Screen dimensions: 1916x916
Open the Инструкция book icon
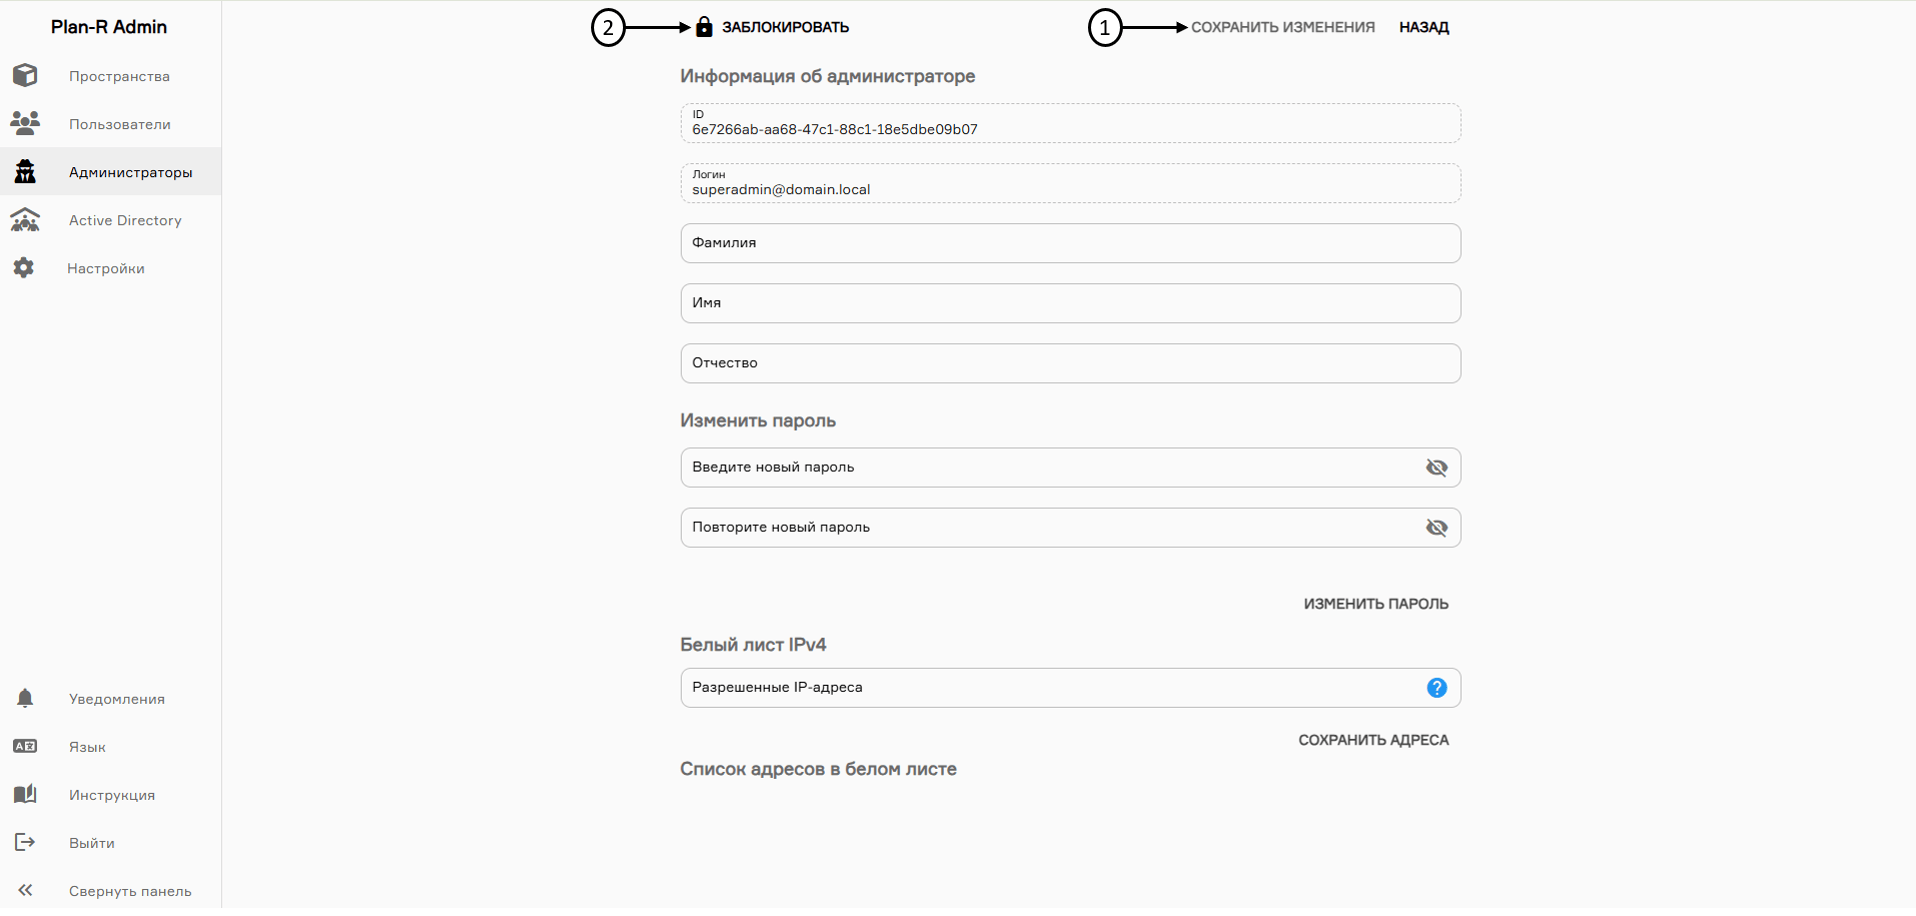coord(25,794)
